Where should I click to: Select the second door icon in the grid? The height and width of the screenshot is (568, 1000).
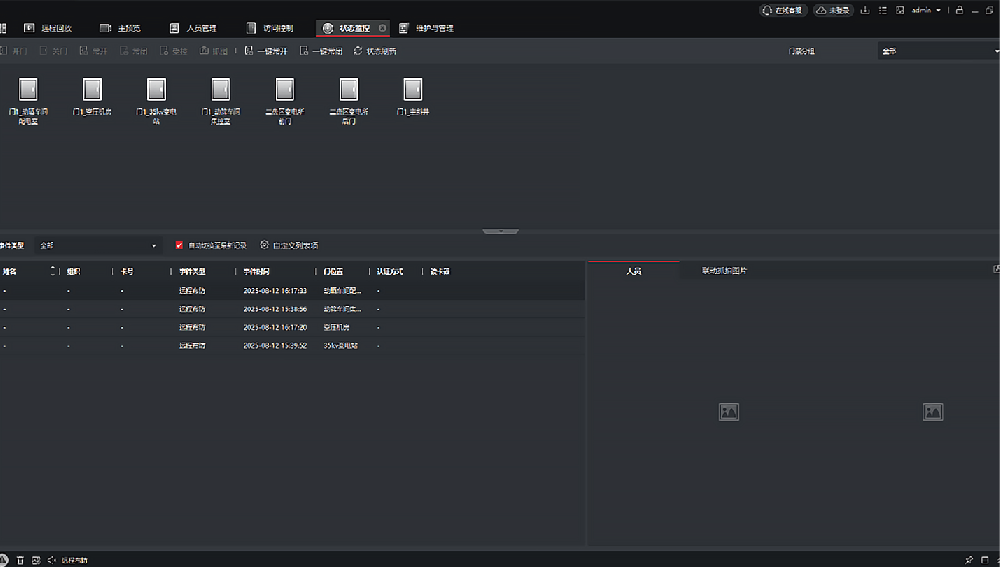click(x=92, y=90)
